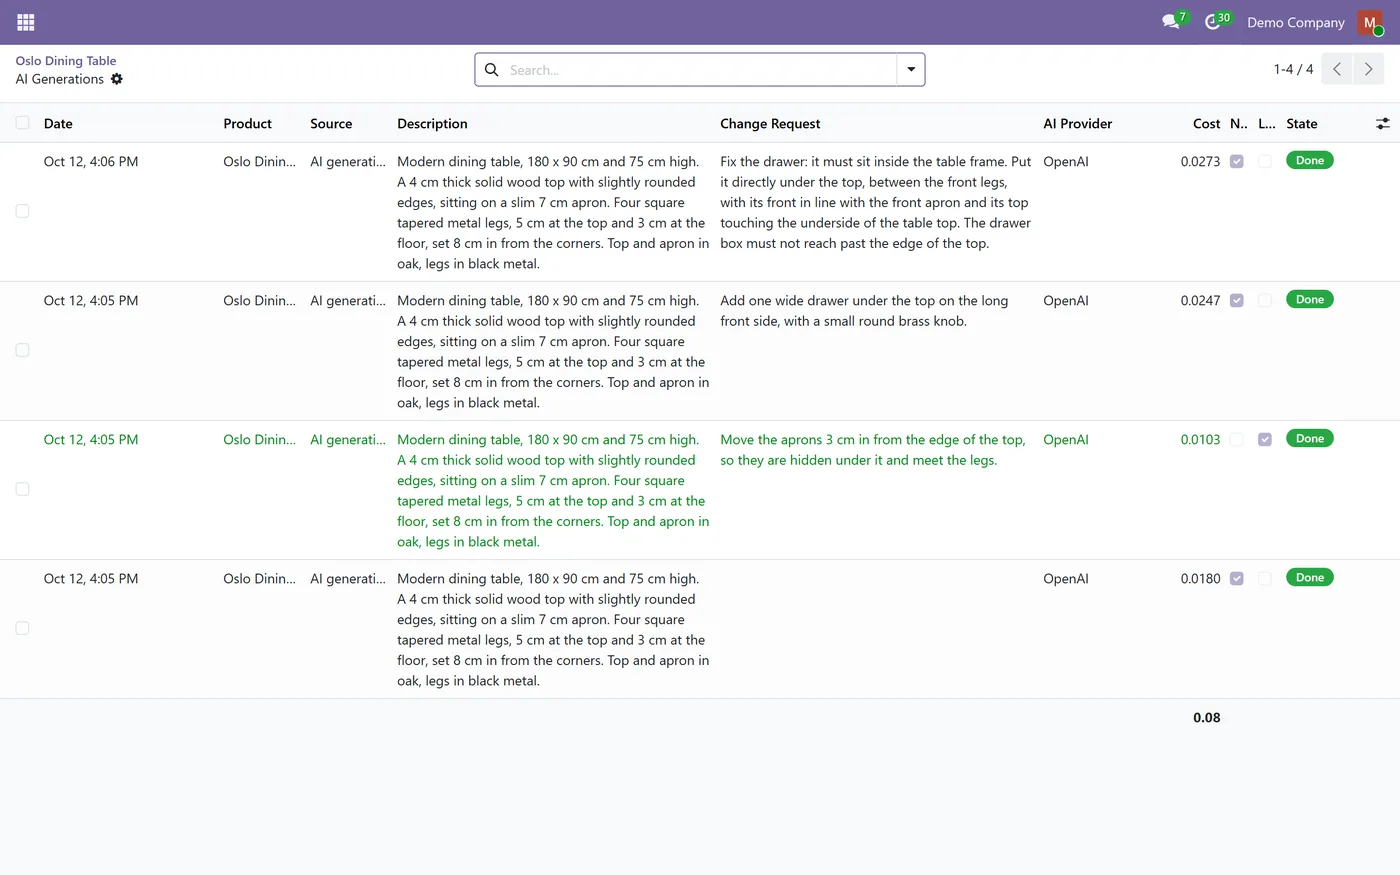Select the row checkbox for cost 0.0180
The height and width of the screenshot is (875, 1400).
(x=22, y=628)
